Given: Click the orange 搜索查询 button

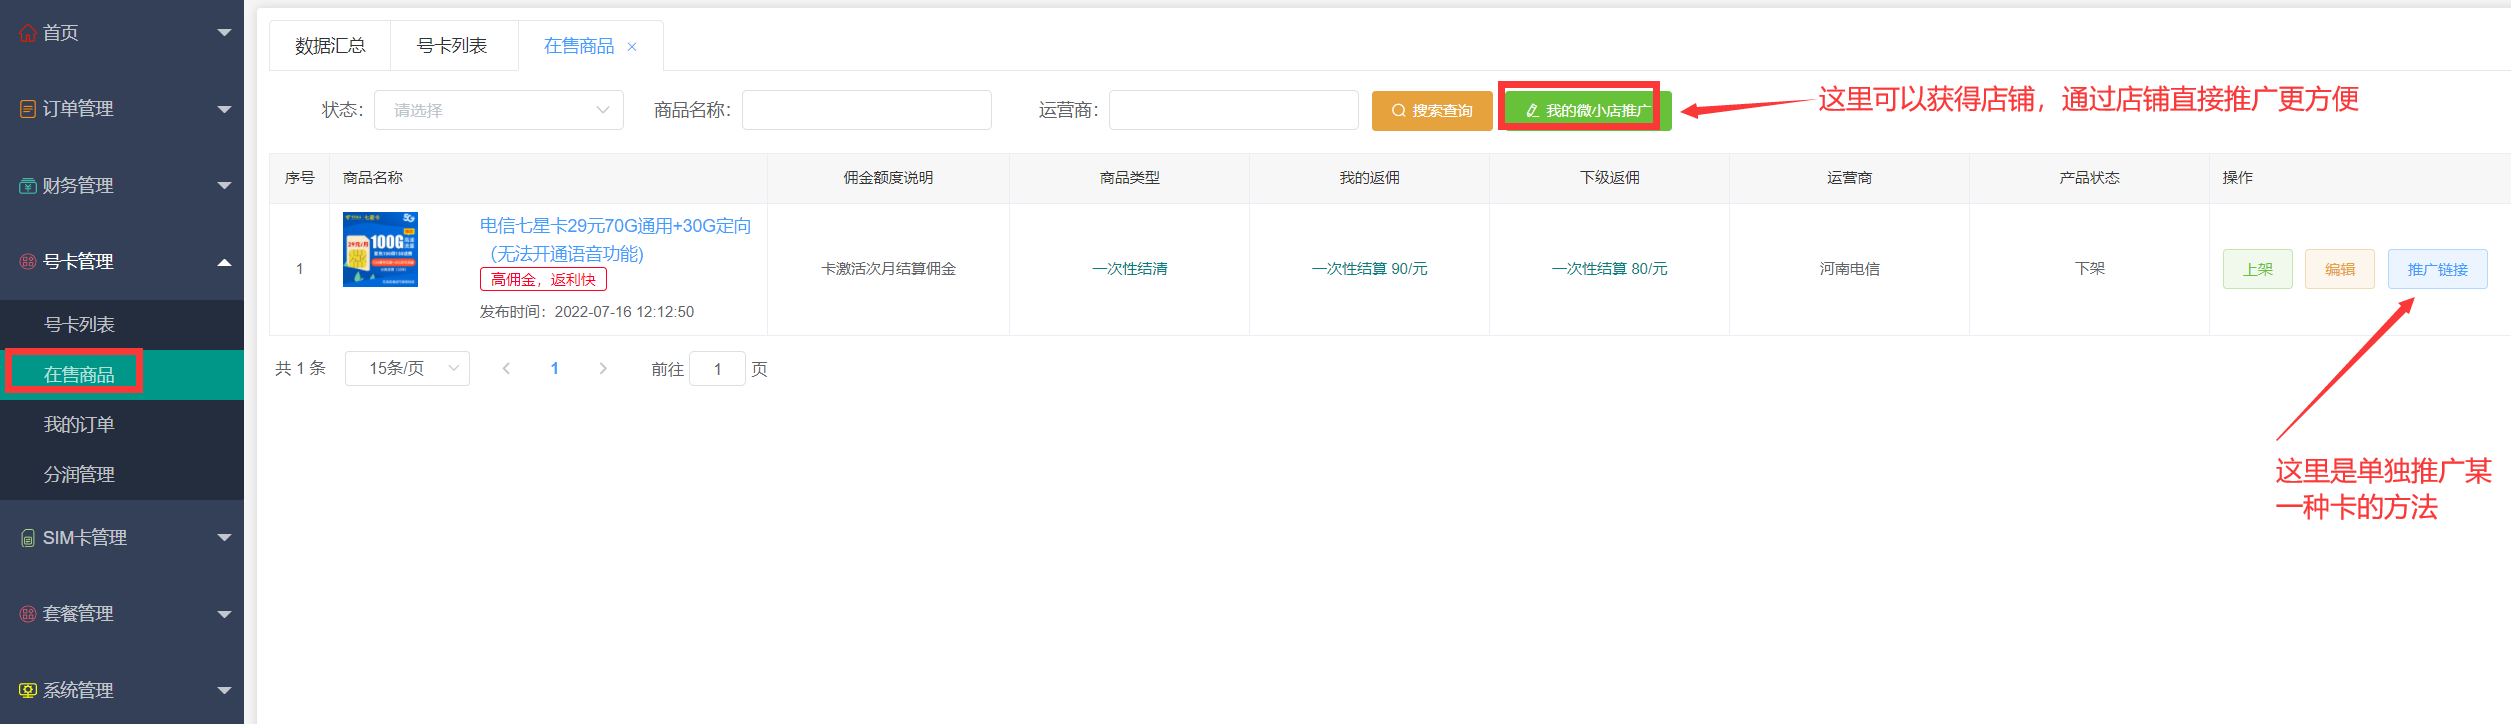Looking at the screenshot, I should point(1432,111).
